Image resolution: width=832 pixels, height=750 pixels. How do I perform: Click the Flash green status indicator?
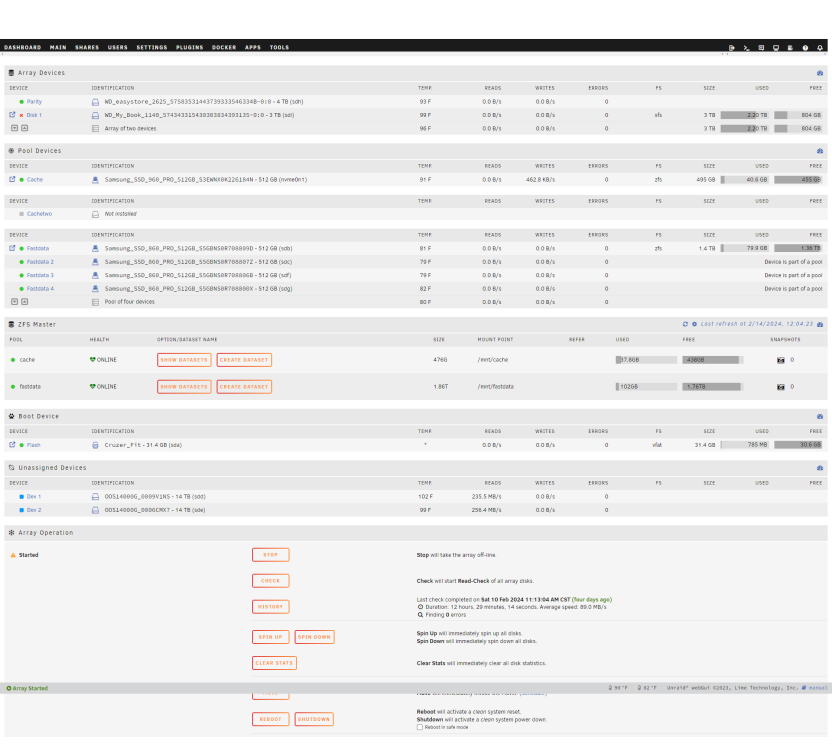tap(21, 445)
